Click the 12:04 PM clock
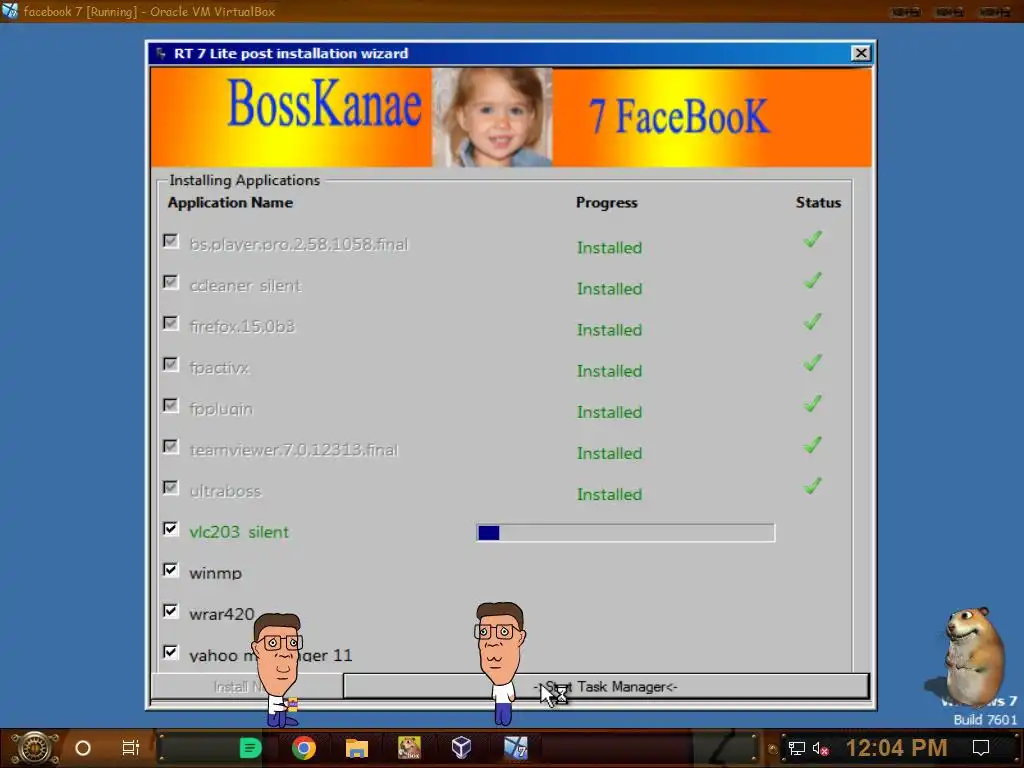The width and height of the screenshot is (1024, 768). [x=897, y=748]
